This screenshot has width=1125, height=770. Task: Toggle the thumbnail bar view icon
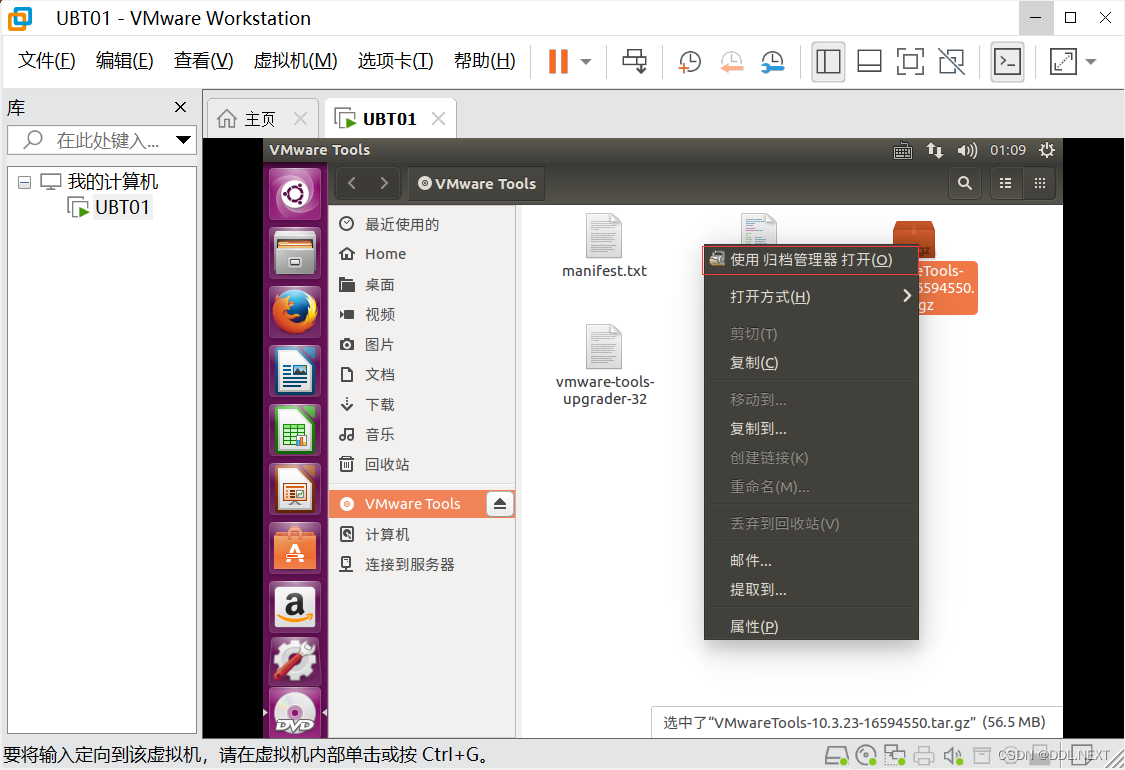pyautogui.click(x=869, y=62)
